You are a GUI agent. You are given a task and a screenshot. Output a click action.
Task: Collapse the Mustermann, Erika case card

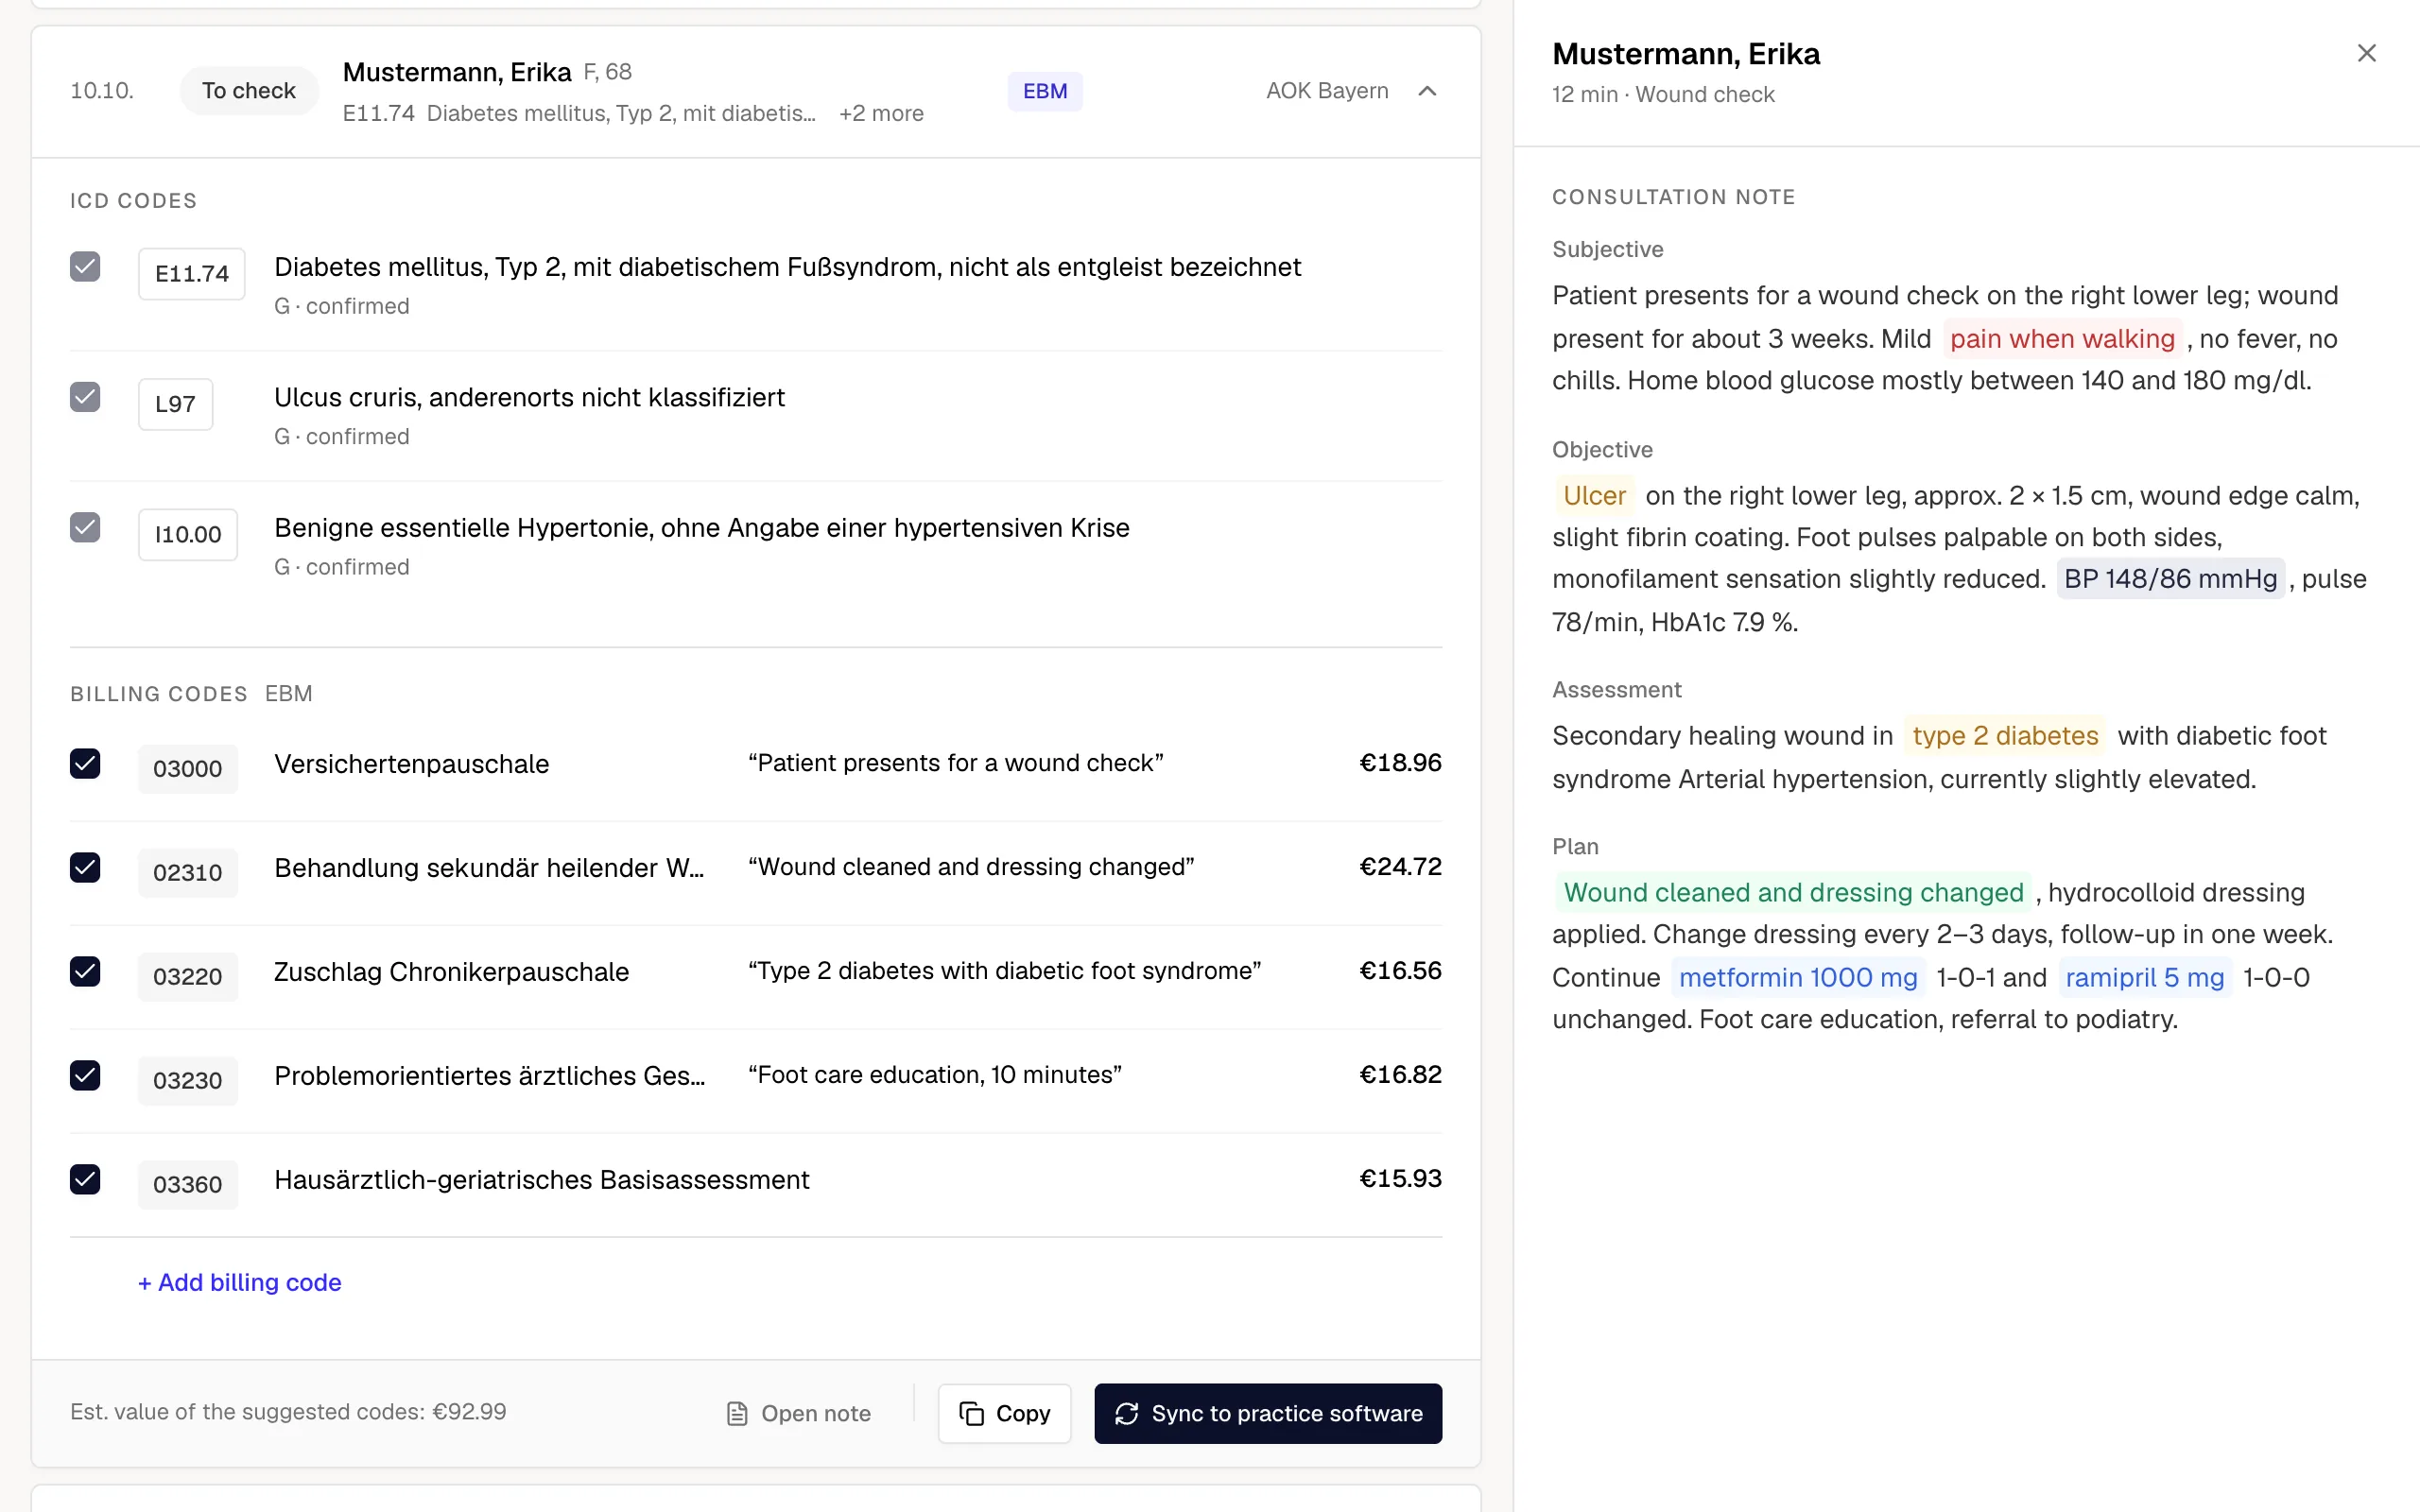[1427, 91]
